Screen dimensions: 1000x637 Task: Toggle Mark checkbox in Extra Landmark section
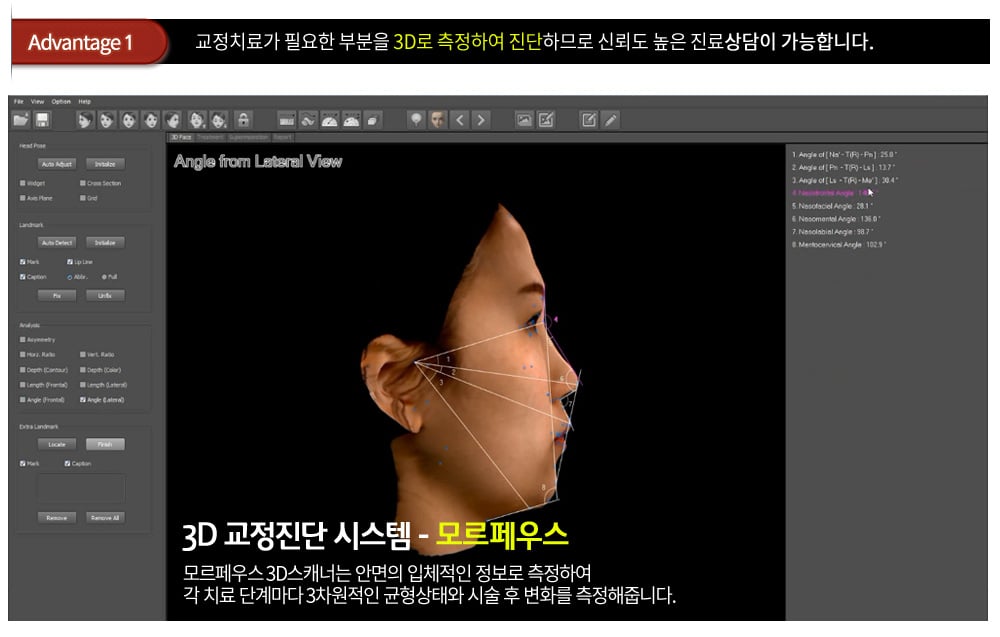click(23, 464)
